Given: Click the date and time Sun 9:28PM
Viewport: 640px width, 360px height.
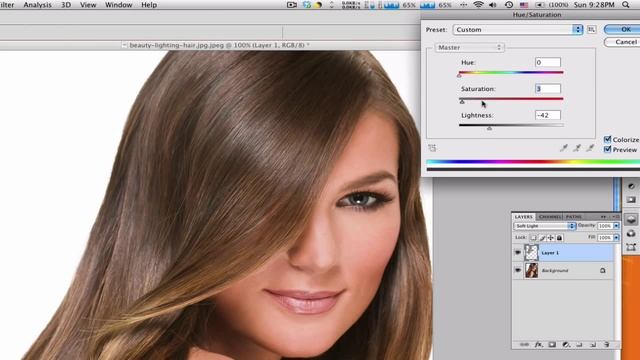Looking at the screenshot, I should coord(593,5).
